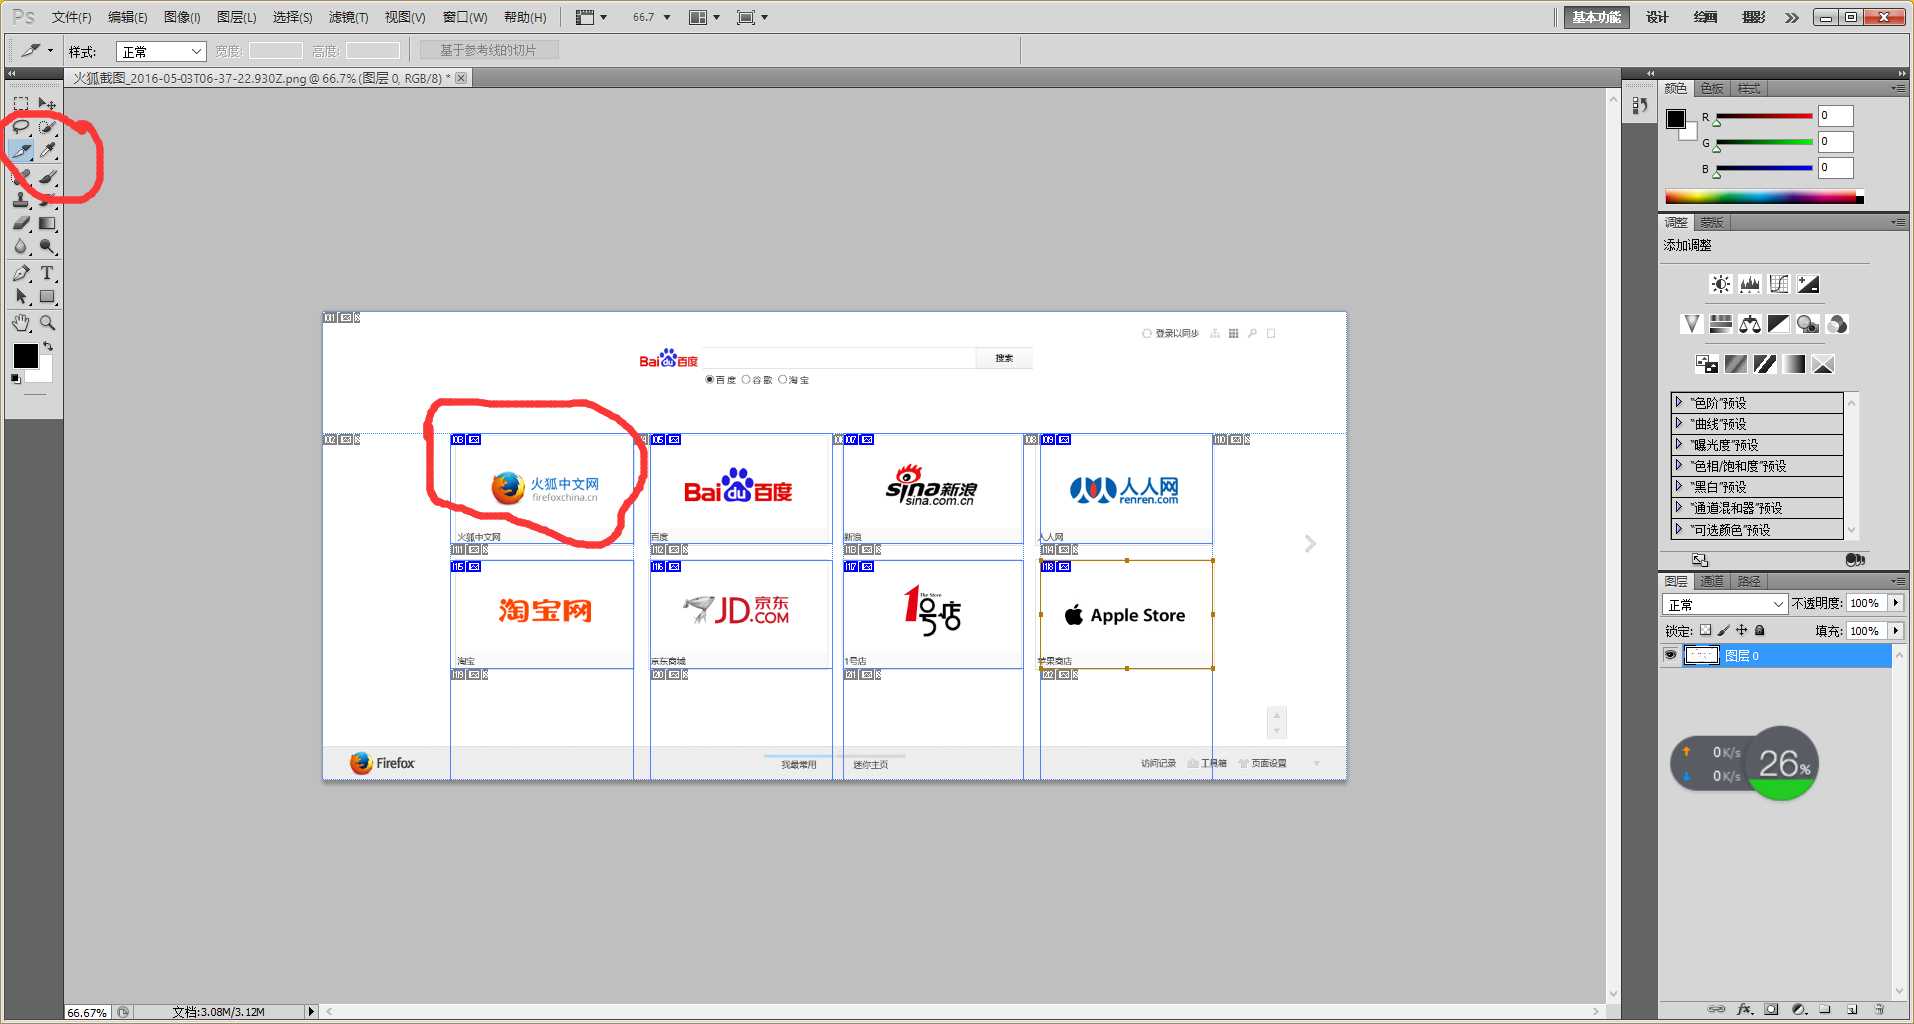Select the Zoom tool

tap(47, 323)
